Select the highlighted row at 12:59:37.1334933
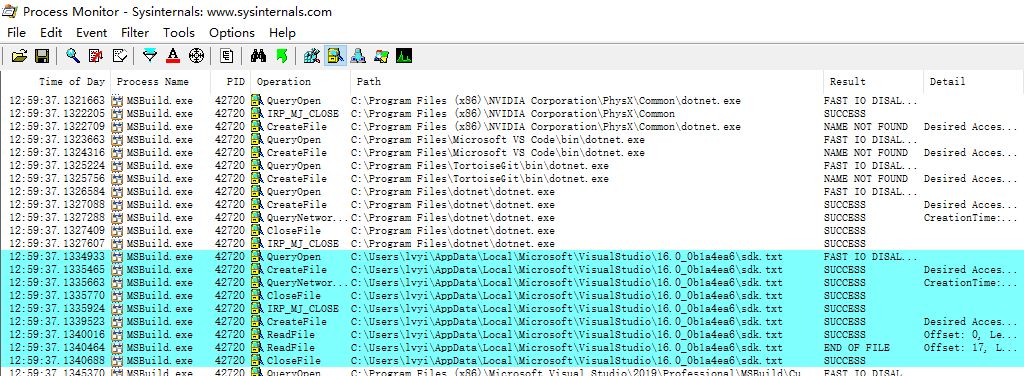1024x376 pixels. click(512, 257)
